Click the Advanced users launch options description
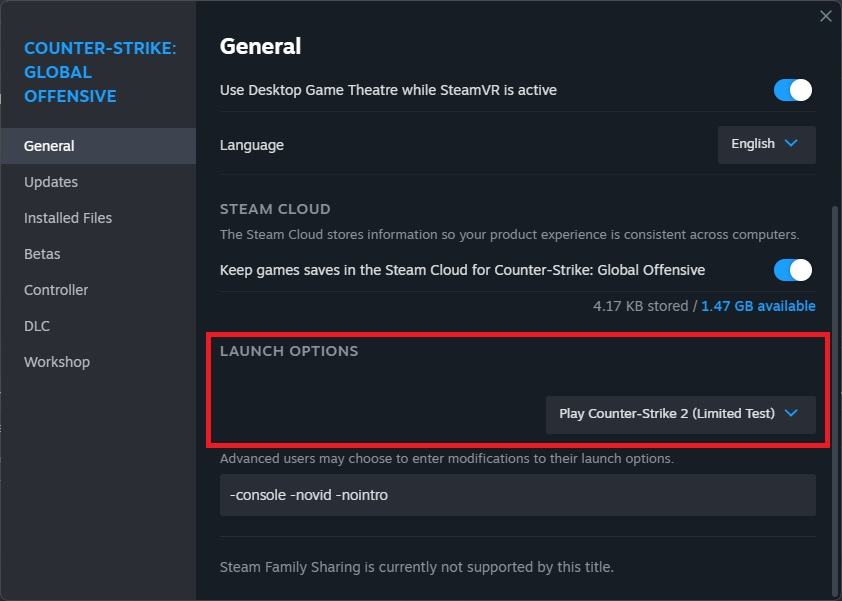842x601 pixels. pos(447,459)
